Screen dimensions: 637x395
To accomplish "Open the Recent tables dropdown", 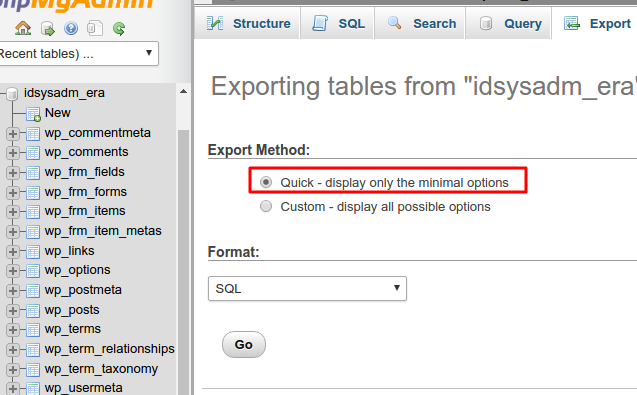I will 78,53.
